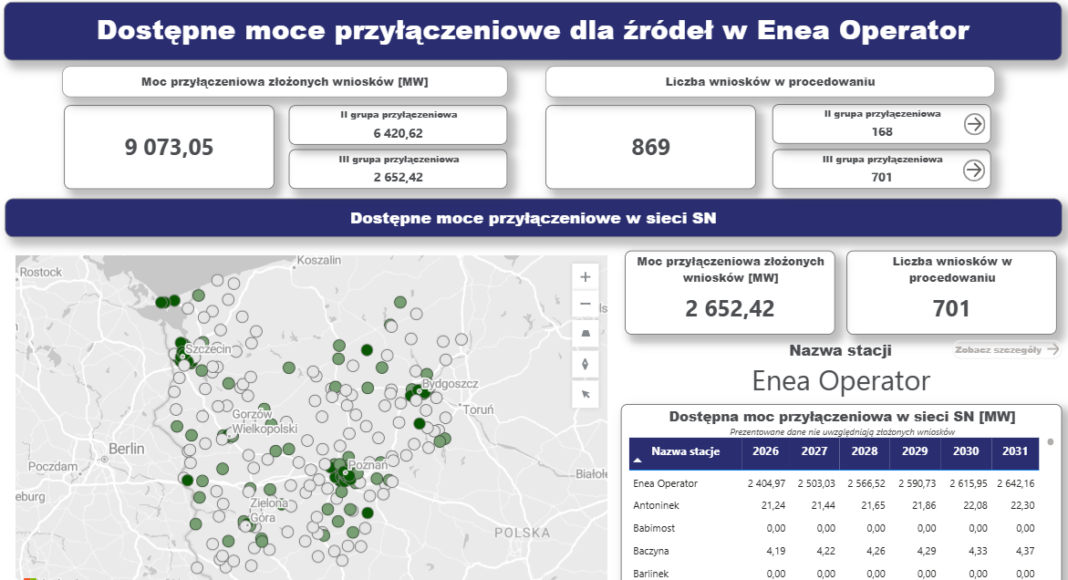
Task: Click the 9 073,05 total power card
Action: tap(169, 147)
